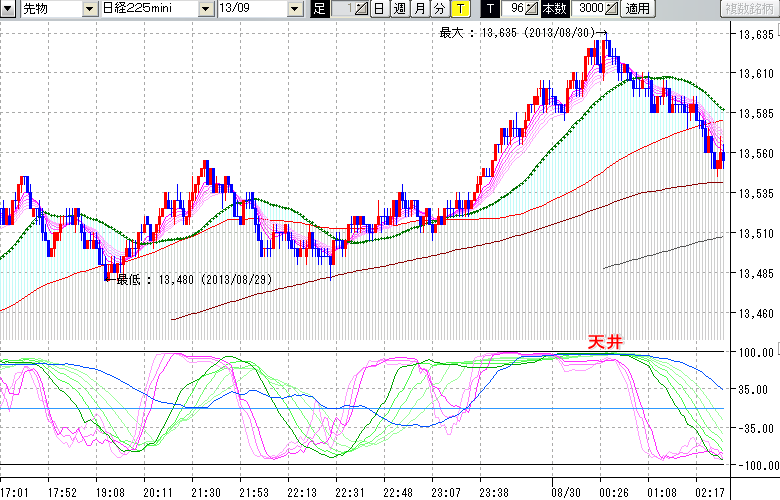The image size is (780, 500).
Task: Toggle the yellow T tick button
Action: click(459, 9)
